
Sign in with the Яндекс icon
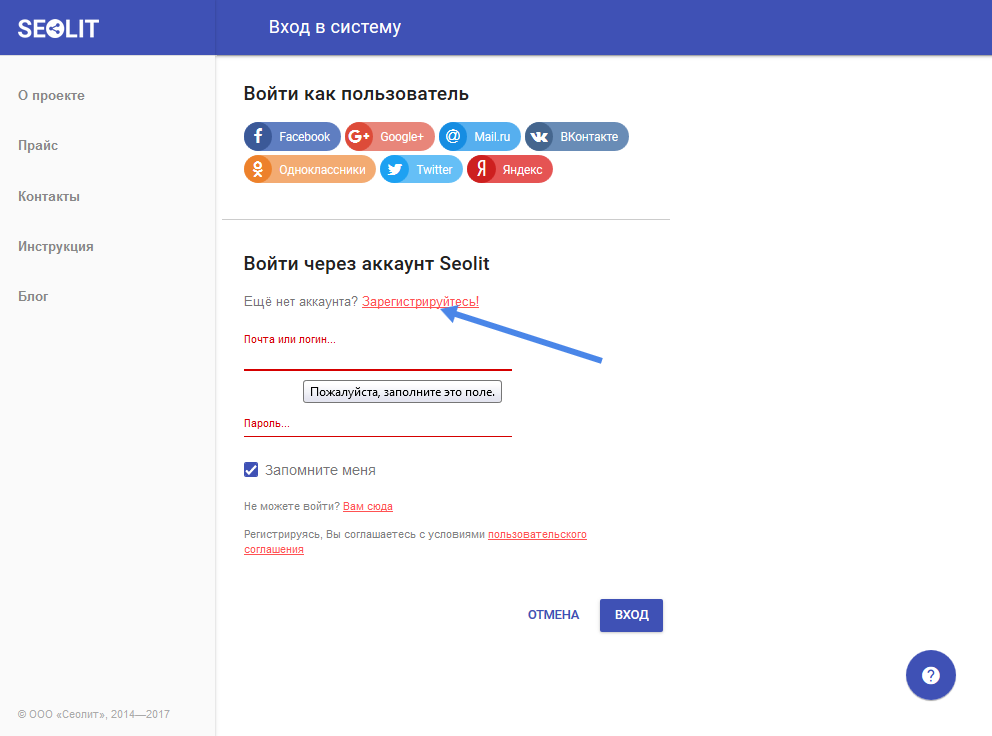pyautogui.click(x=482, y=170)
